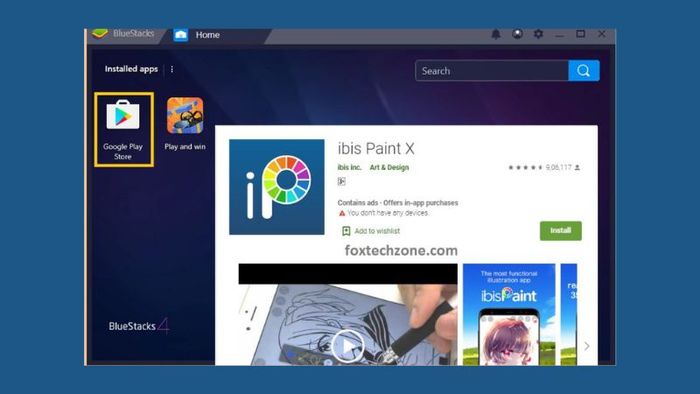Open the ibisPaint promo screenshot thumbnail
700x394 pixels.
[509, 315]
